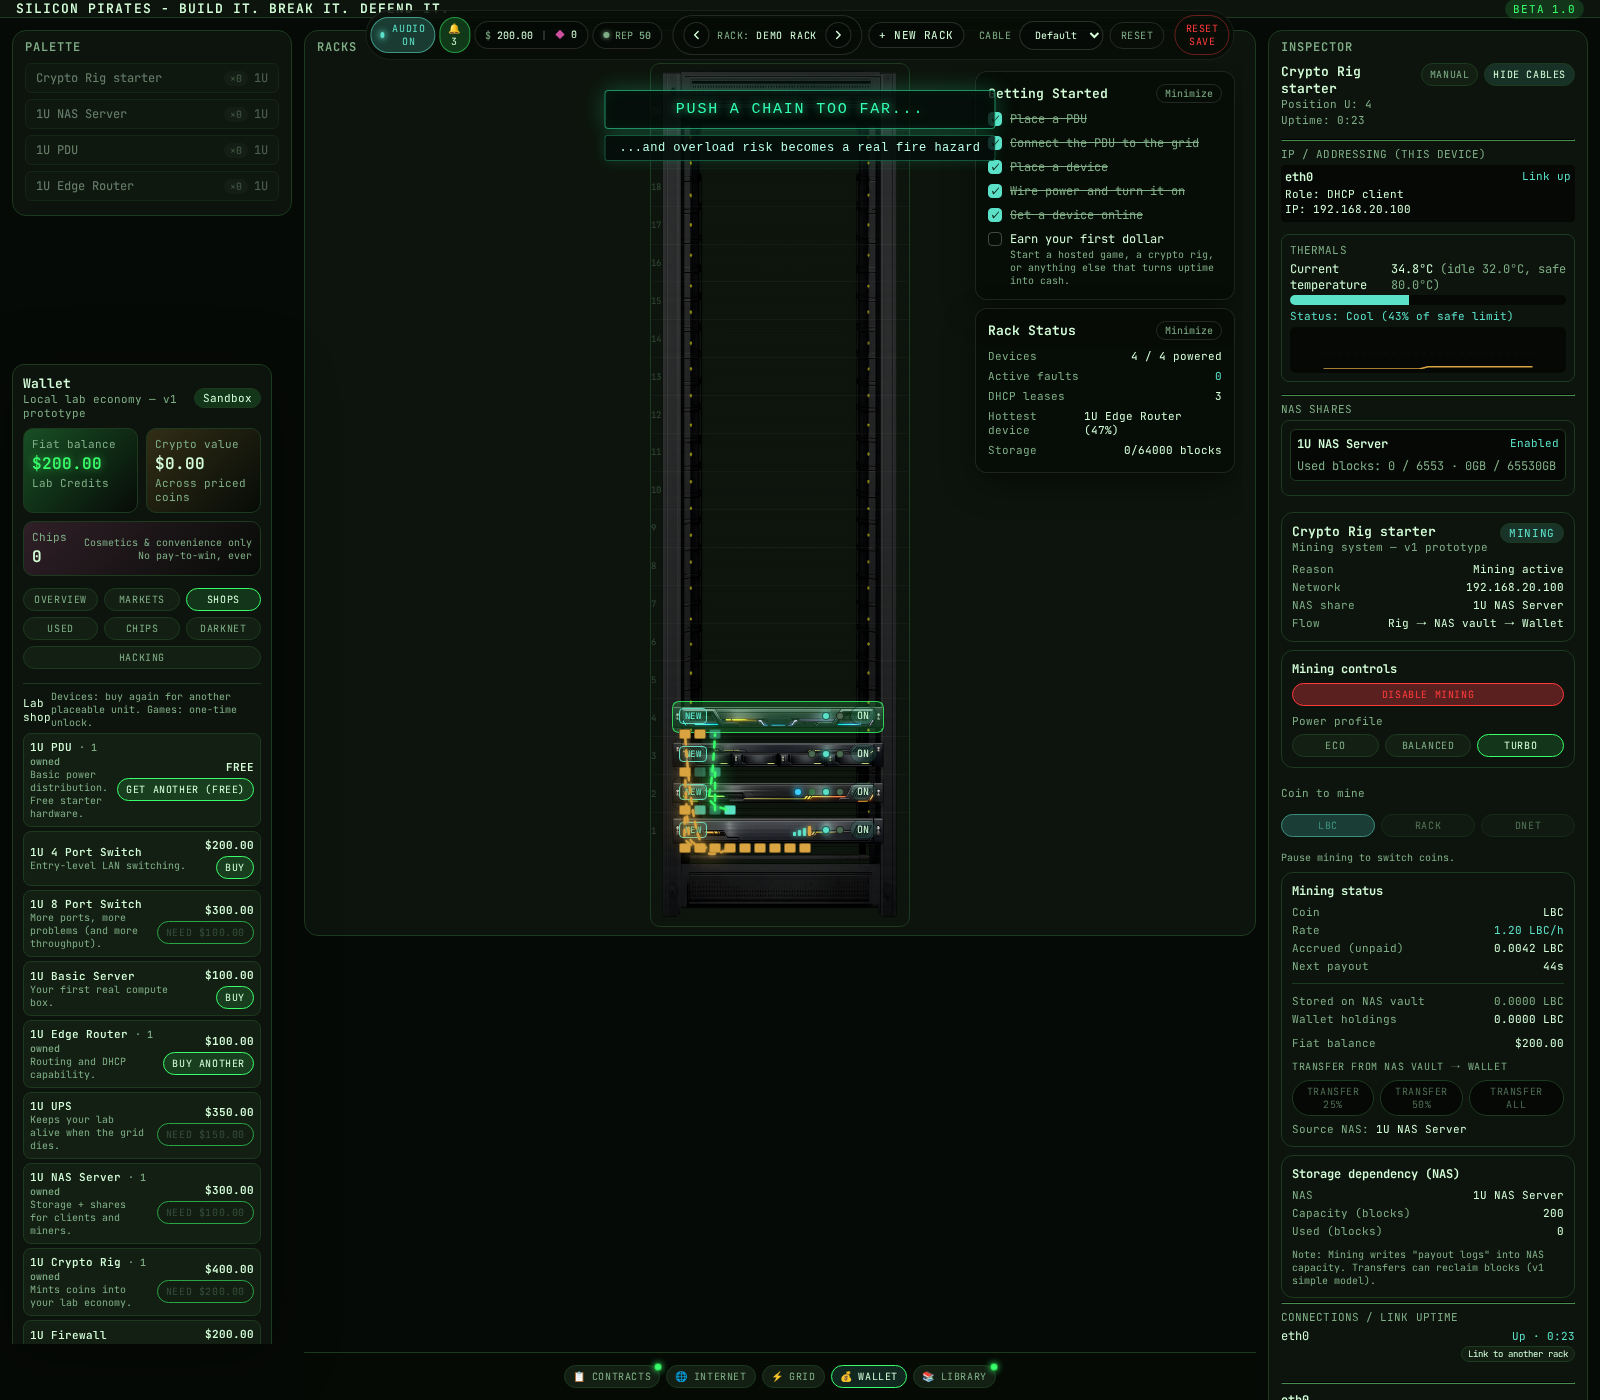Choose DNET as the coin to mine

point(1528,826)
